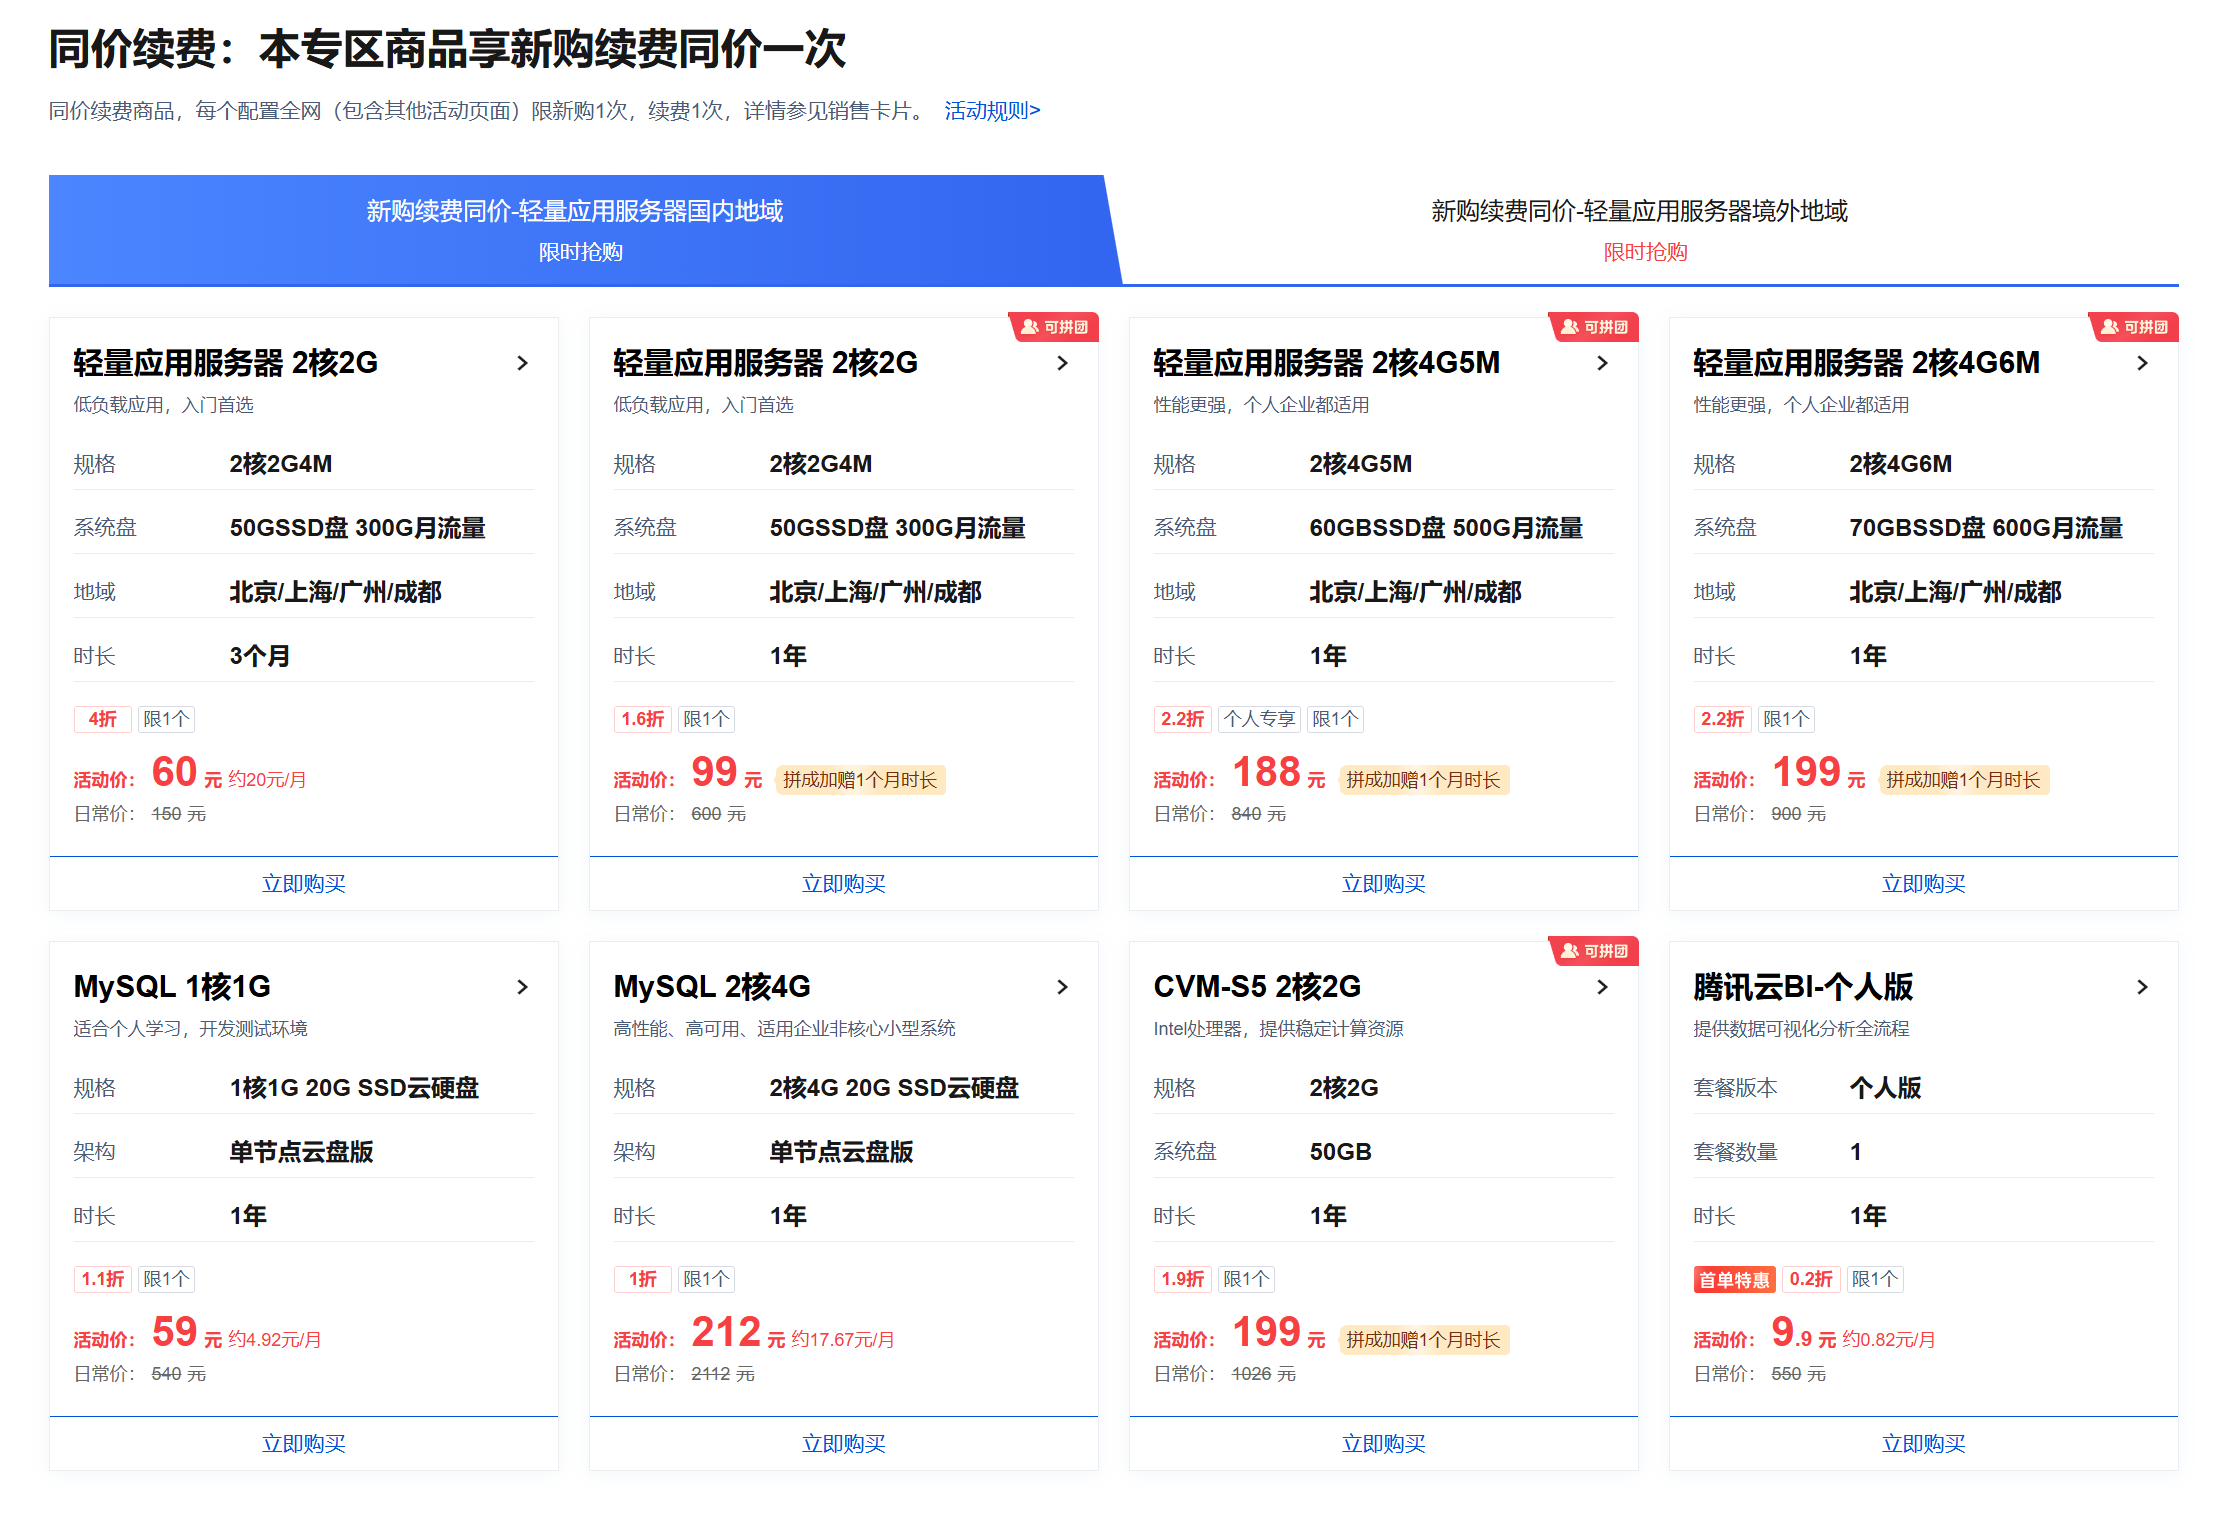Expand the MySQL 2核4G card chevron
2228x1526 pixels.
1062,987
